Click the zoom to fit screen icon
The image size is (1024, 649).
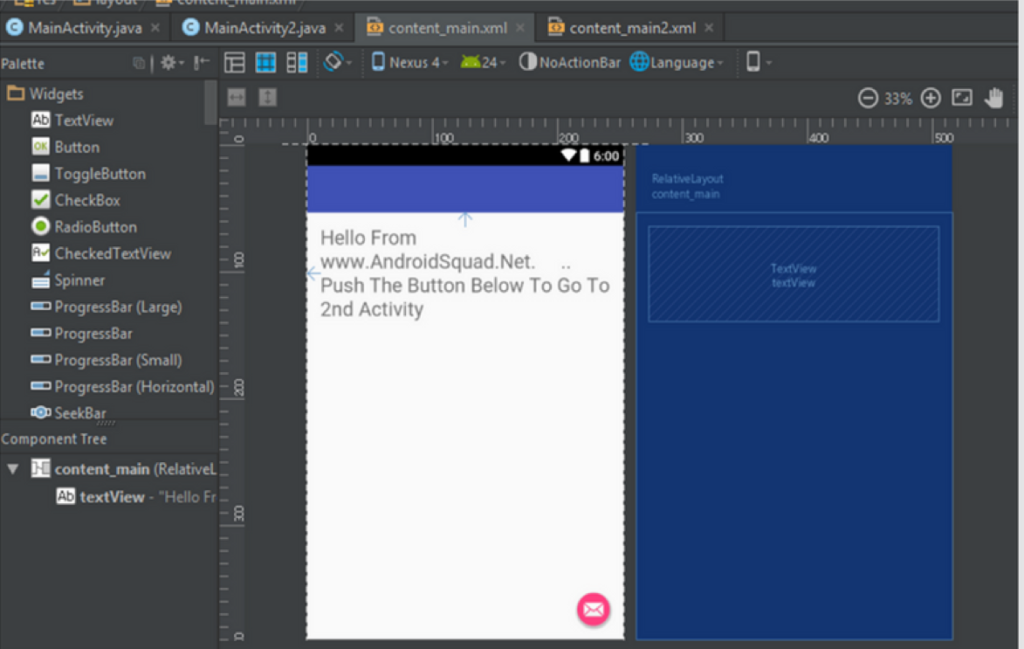click(x=962, y=98)
